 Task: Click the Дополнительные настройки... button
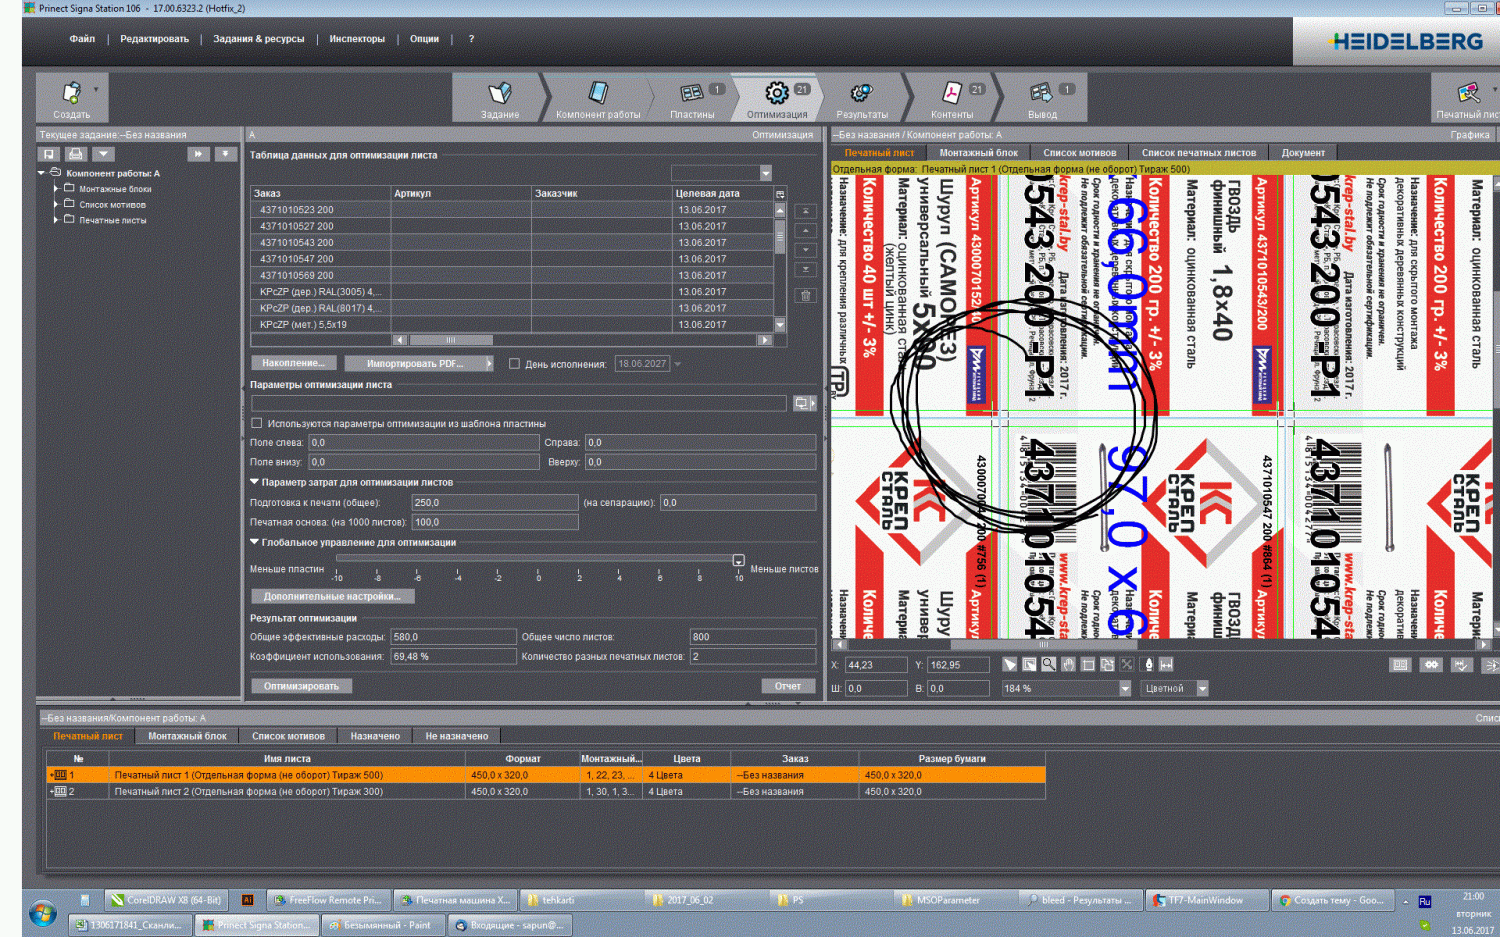tap(332, 596)
